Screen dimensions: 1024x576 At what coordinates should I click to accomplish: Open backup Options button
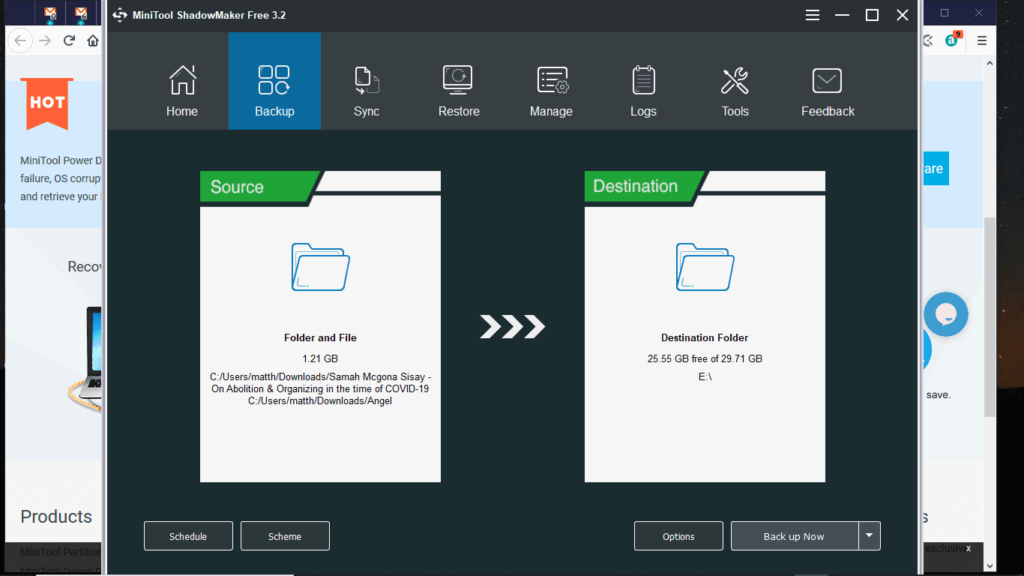[678, 536]
